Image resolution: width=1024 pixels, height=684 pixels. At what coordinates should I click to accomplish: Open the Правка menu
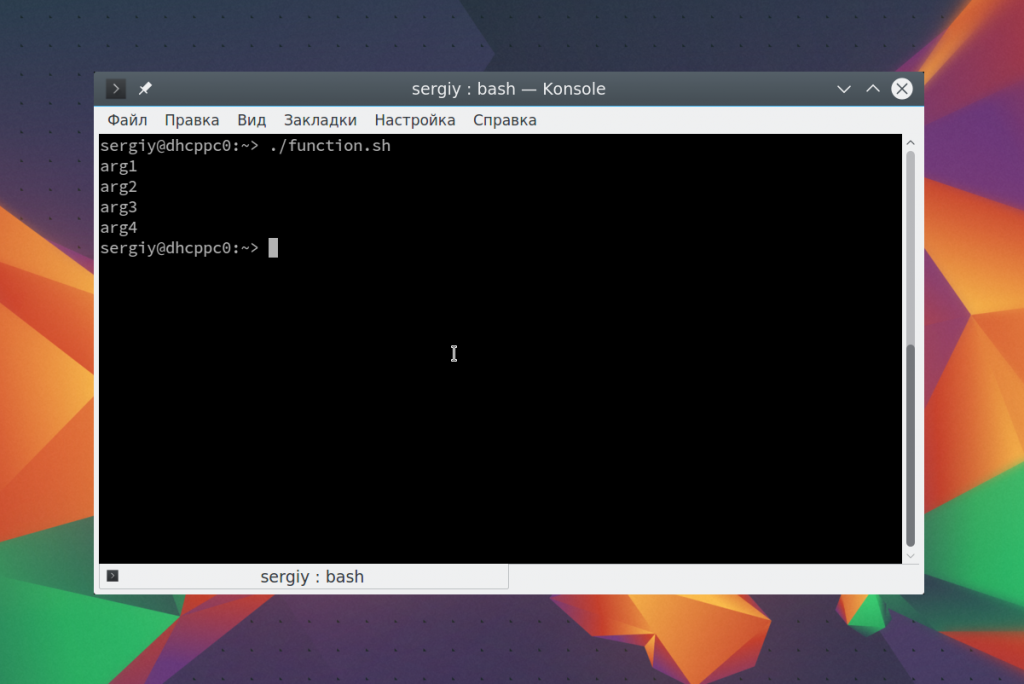192,120
